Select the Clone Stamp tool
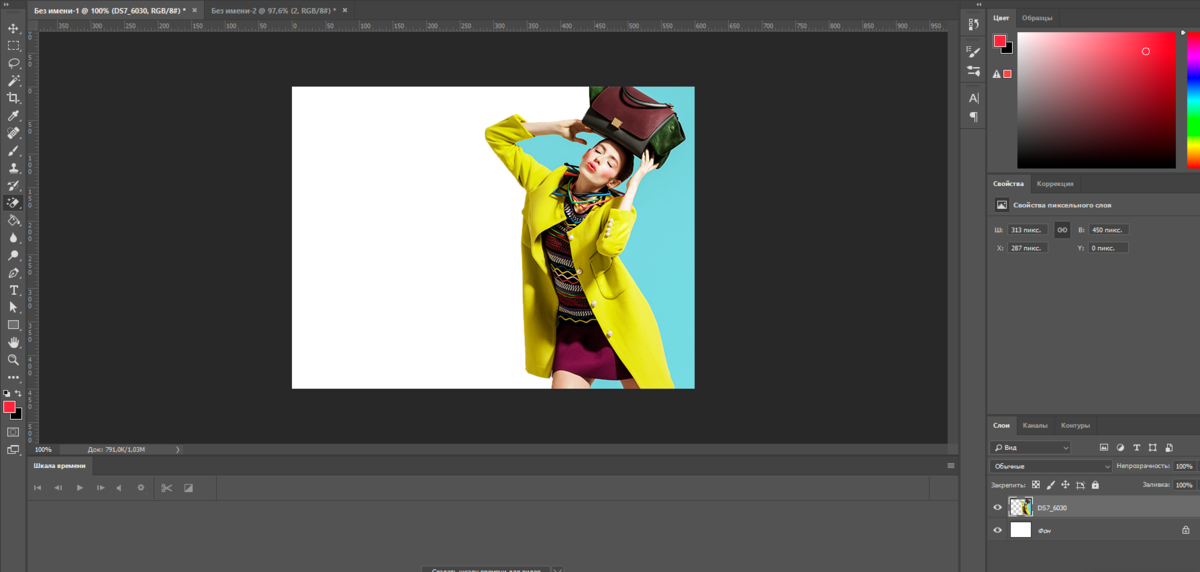 click(x=13, y=168)
